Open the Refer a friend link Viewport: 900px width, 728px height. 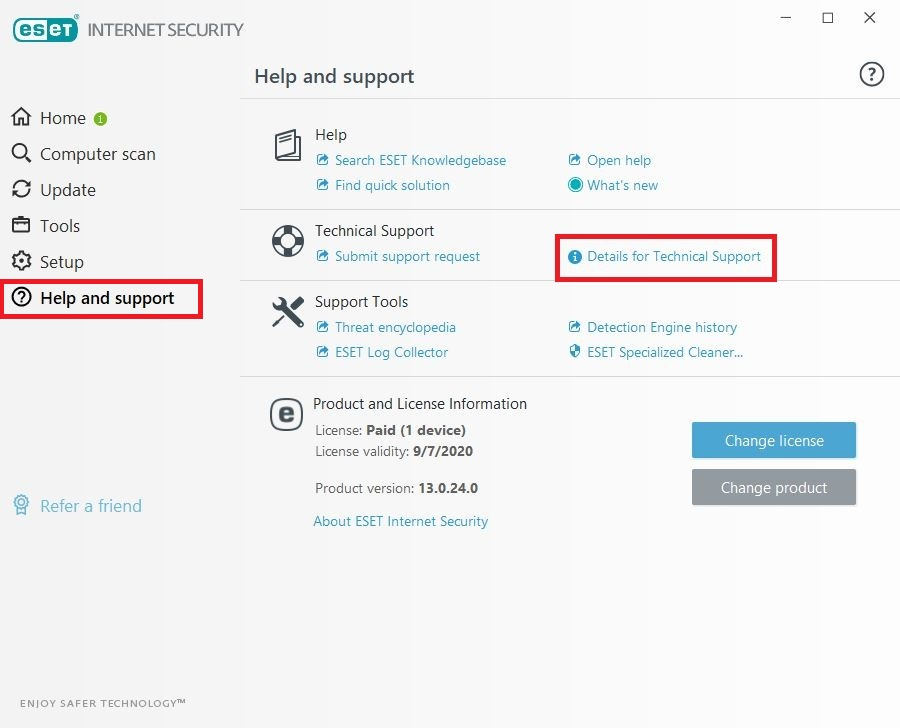pos(91,506)
